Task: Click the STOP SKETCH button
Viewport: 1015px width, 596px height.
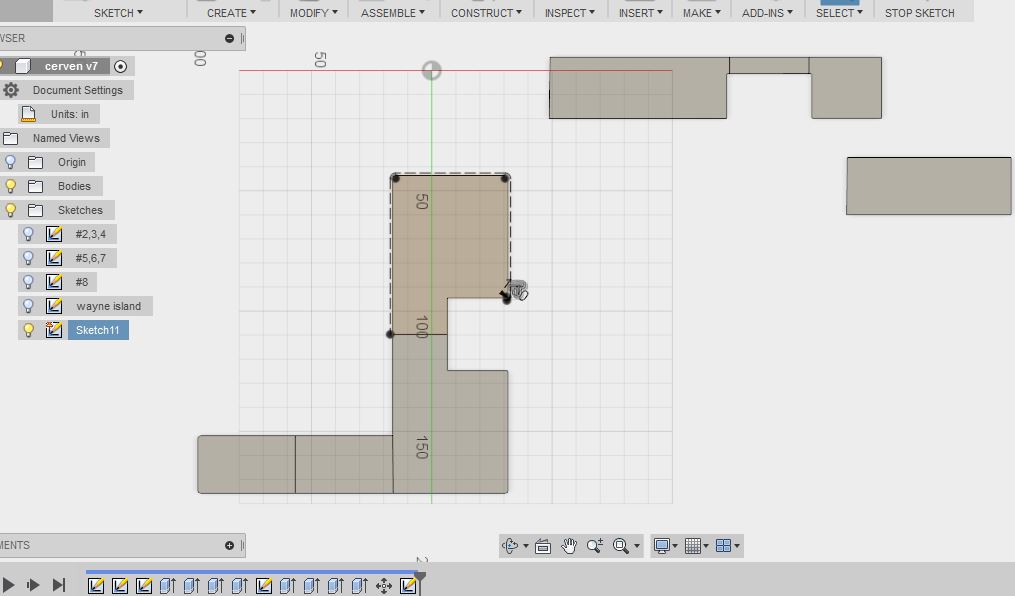Action: [919, 12]
